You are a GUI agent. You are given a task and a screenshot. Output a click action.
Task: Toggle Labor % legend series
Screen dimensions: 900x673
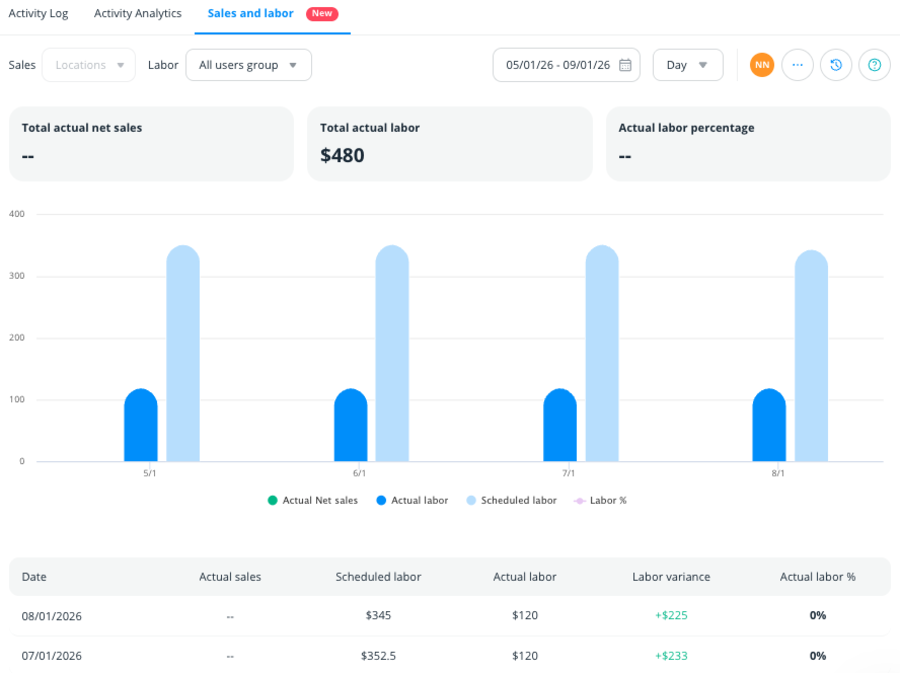(x=600, y=500)
